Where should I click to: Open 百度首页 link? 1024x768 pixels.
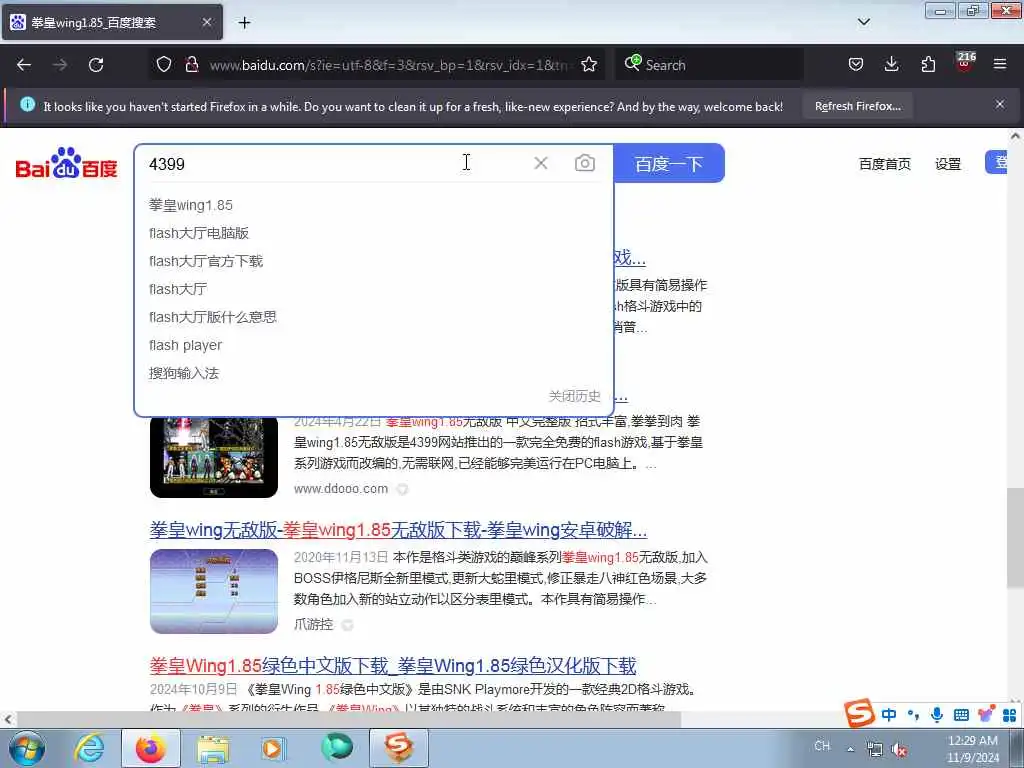tap(884, 164)
